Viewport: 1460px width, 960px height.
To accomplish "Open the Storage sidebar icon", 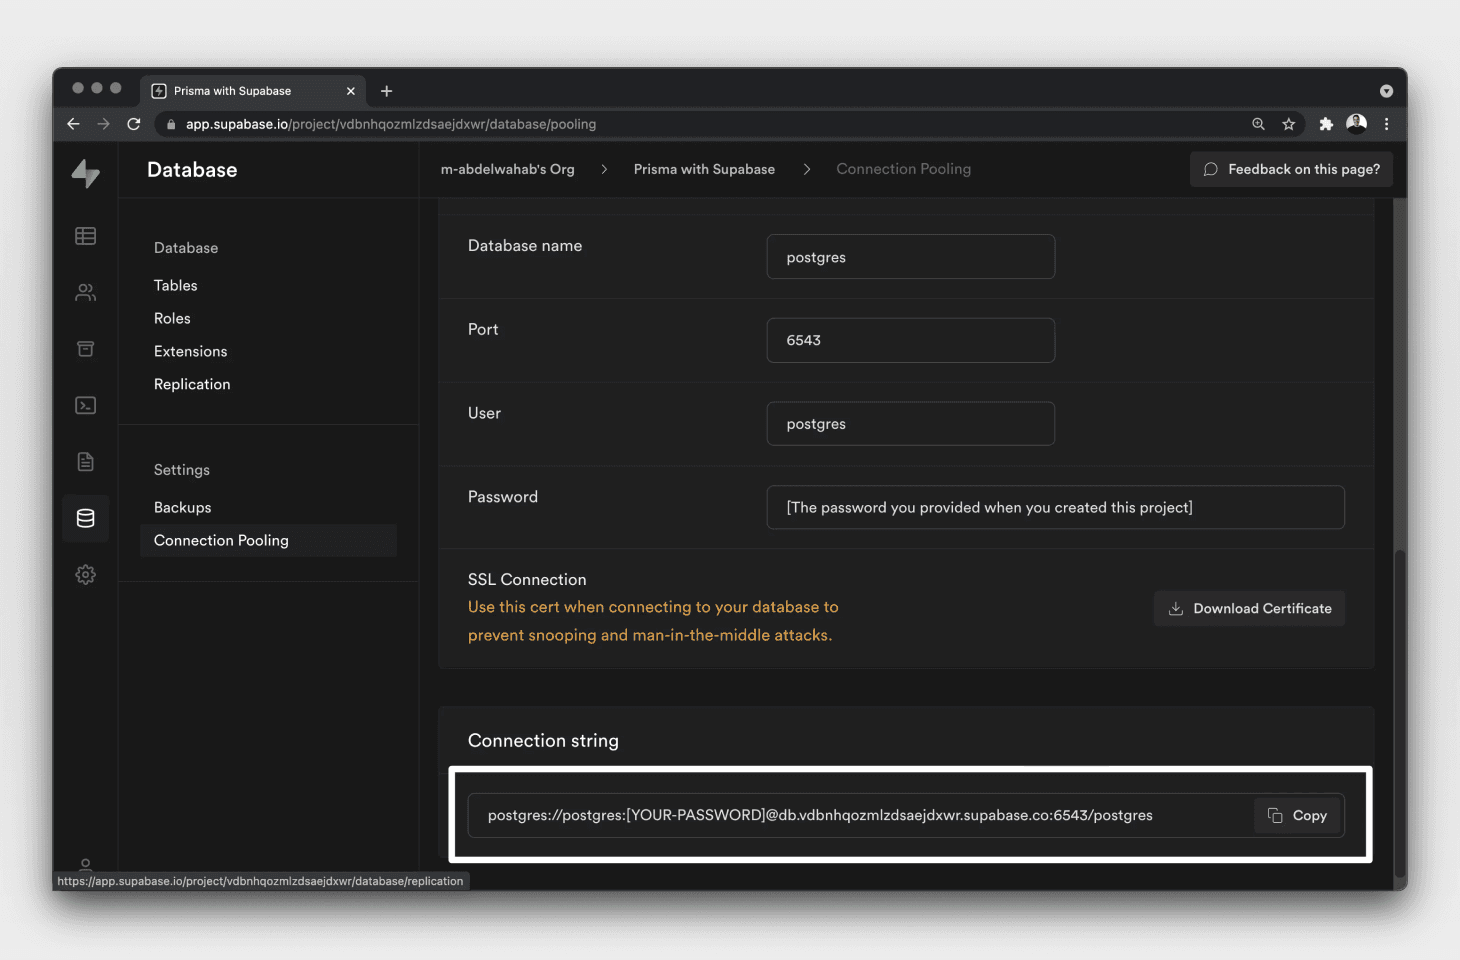I will click(86, 349).
